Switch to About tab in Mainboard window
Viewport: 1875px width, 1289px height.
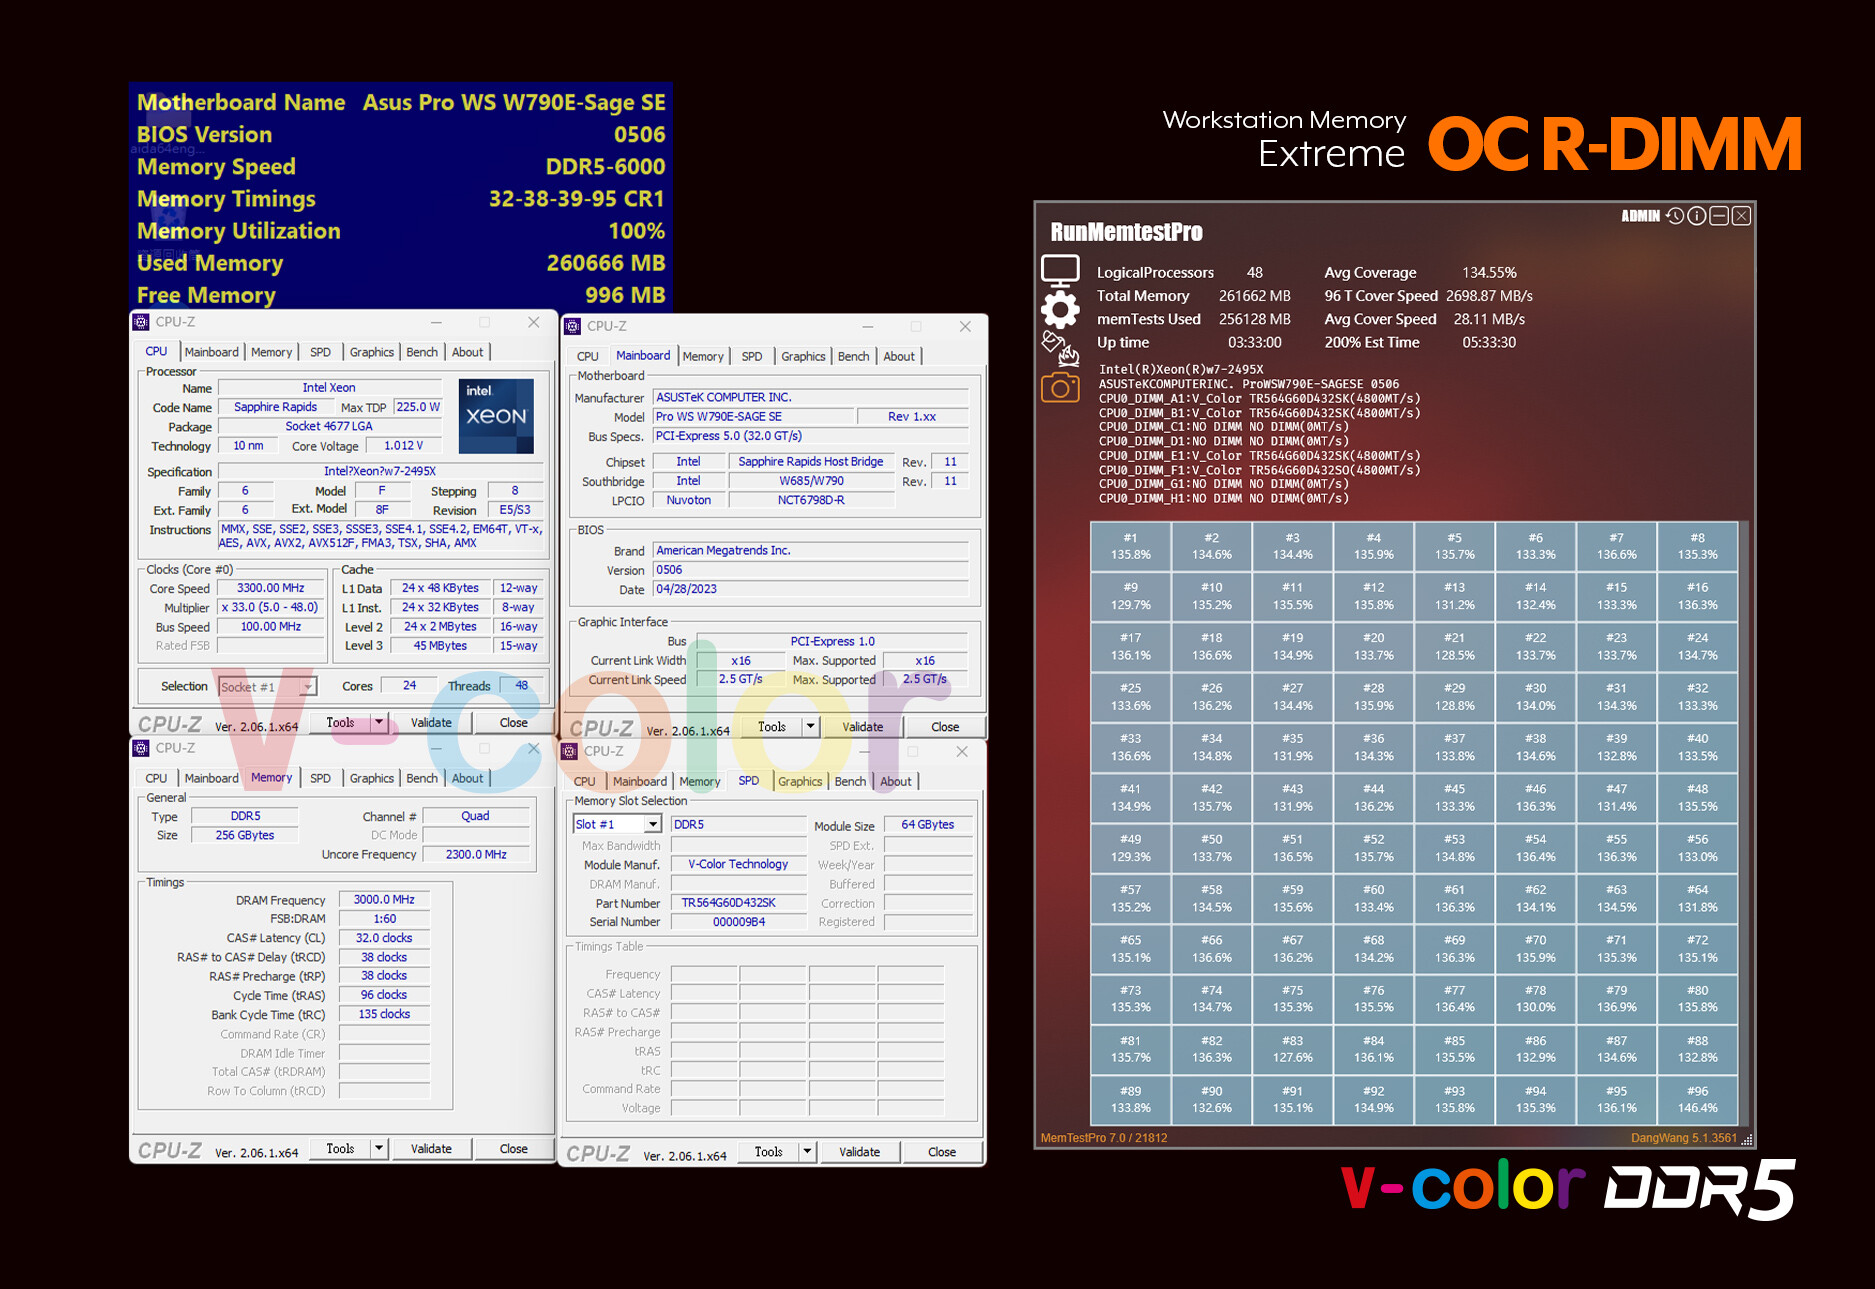coord(899,356)
